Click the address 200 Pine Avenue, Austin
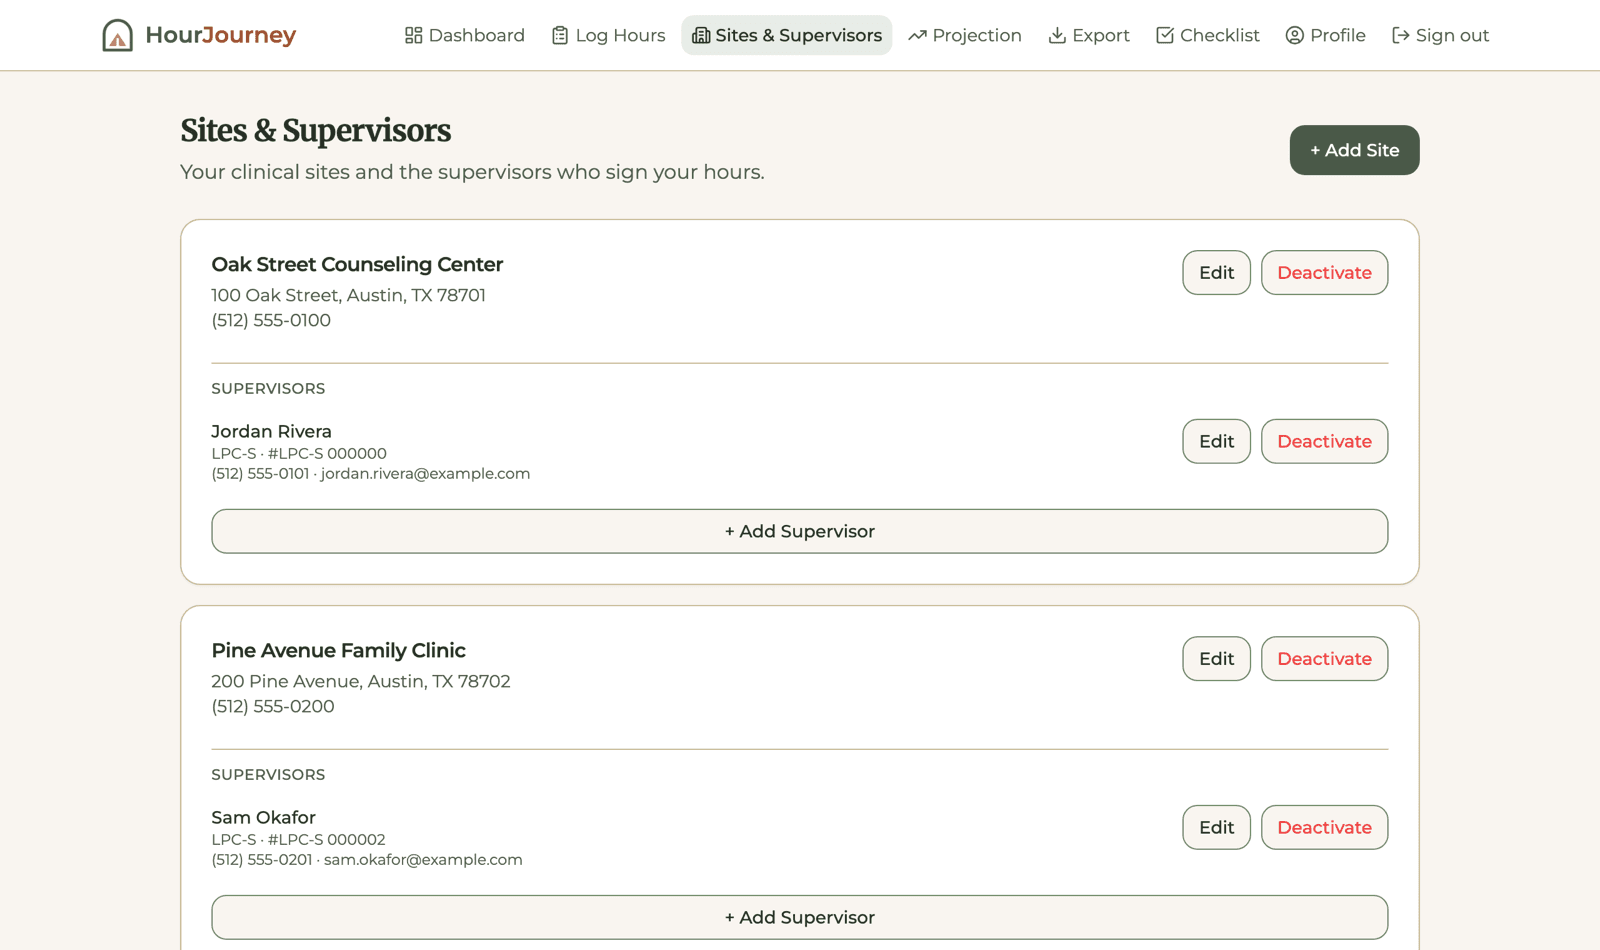1600x950 pixels. (360, 681)
